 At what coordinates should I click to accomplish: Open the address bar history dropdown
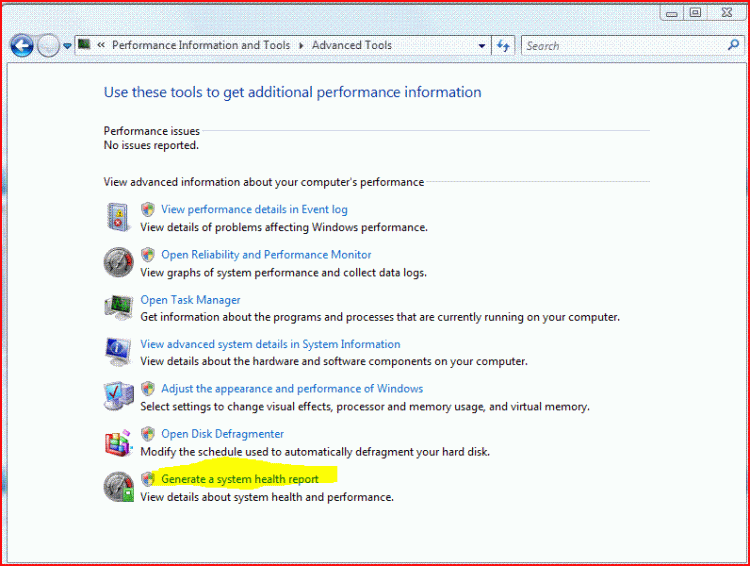[482, 46]
